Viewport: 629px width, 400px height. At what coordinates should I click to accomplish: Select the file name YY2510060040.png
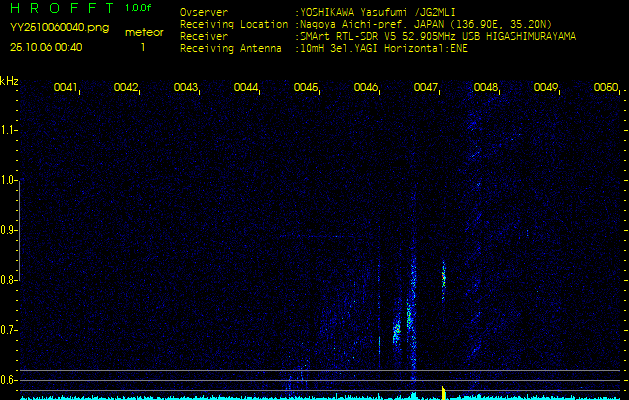(59, 28)
